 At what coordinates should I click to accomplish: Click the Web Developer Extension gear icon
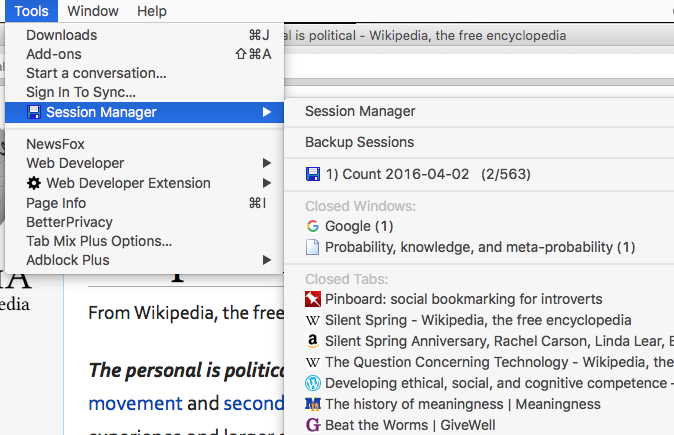point(34,183)
